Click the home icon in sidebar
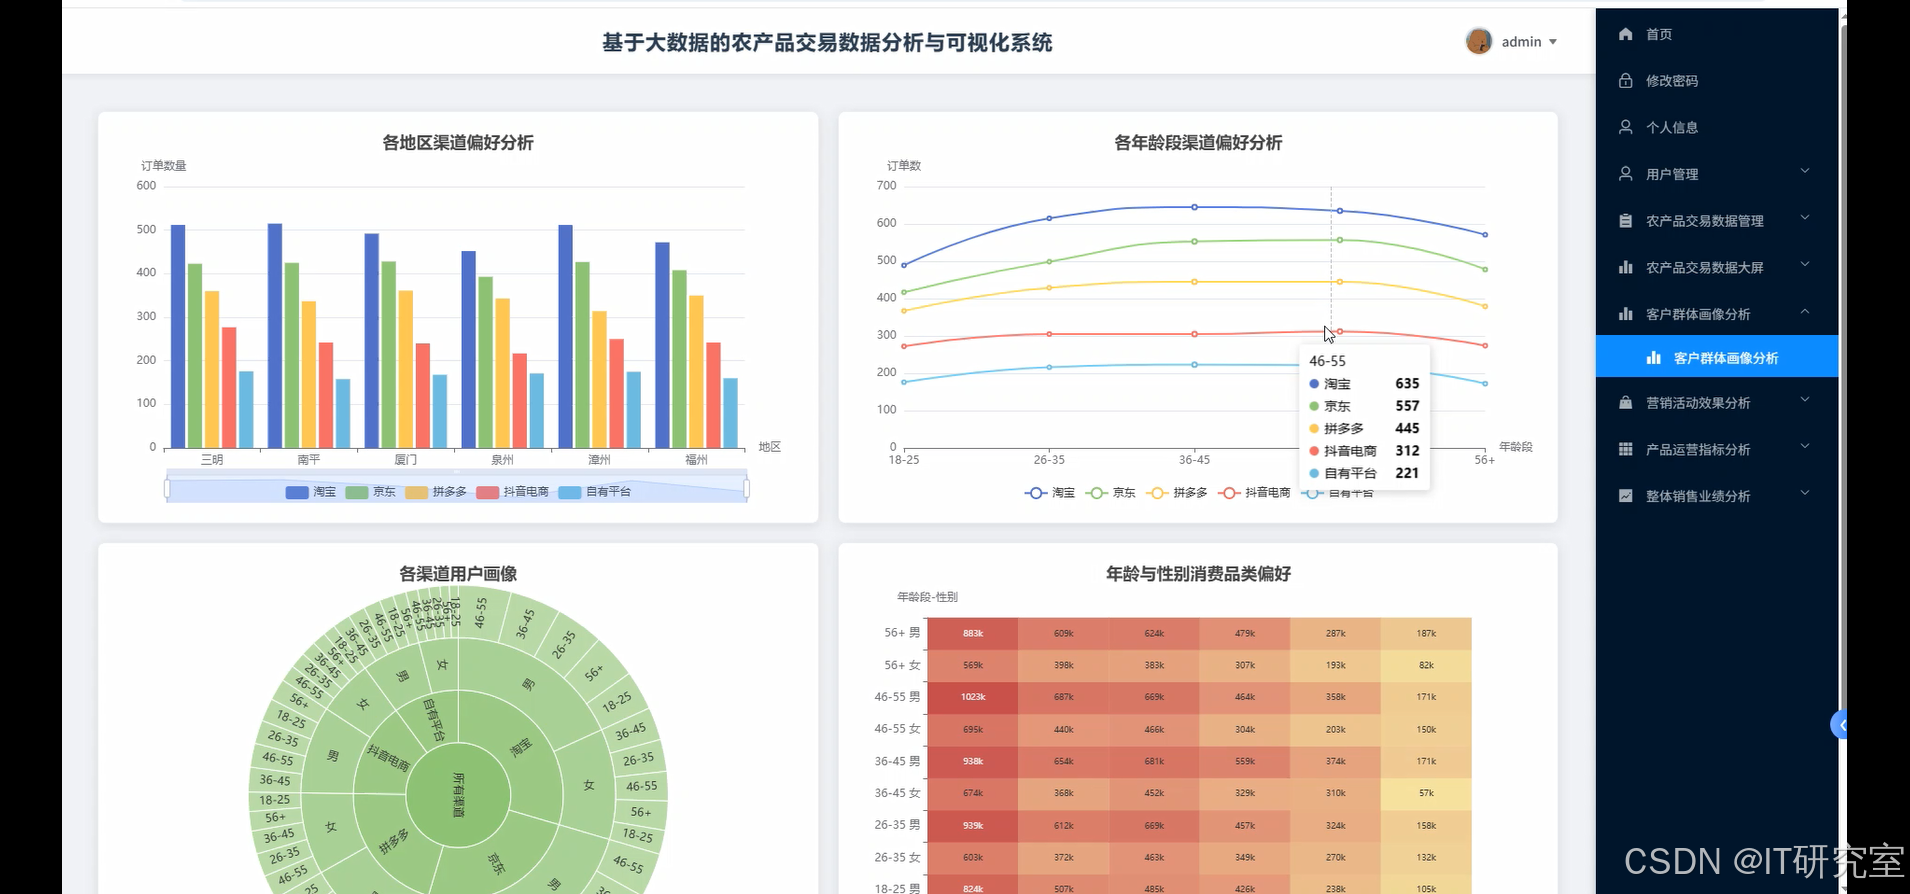 point(1625,34)
